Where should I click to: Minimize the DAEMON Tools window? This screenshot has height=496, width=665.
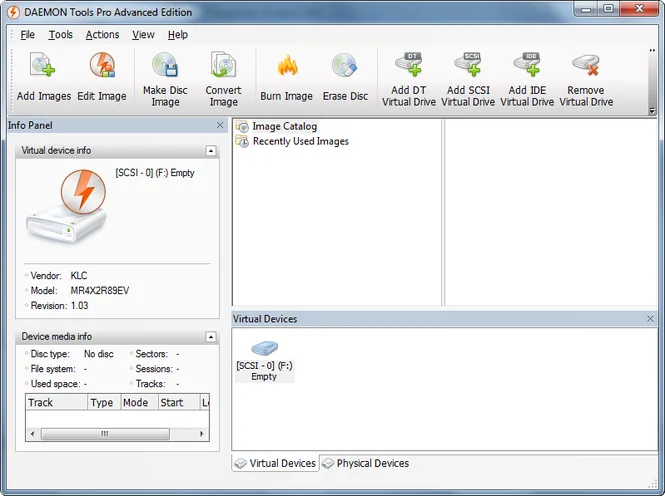tap(586, 9)
